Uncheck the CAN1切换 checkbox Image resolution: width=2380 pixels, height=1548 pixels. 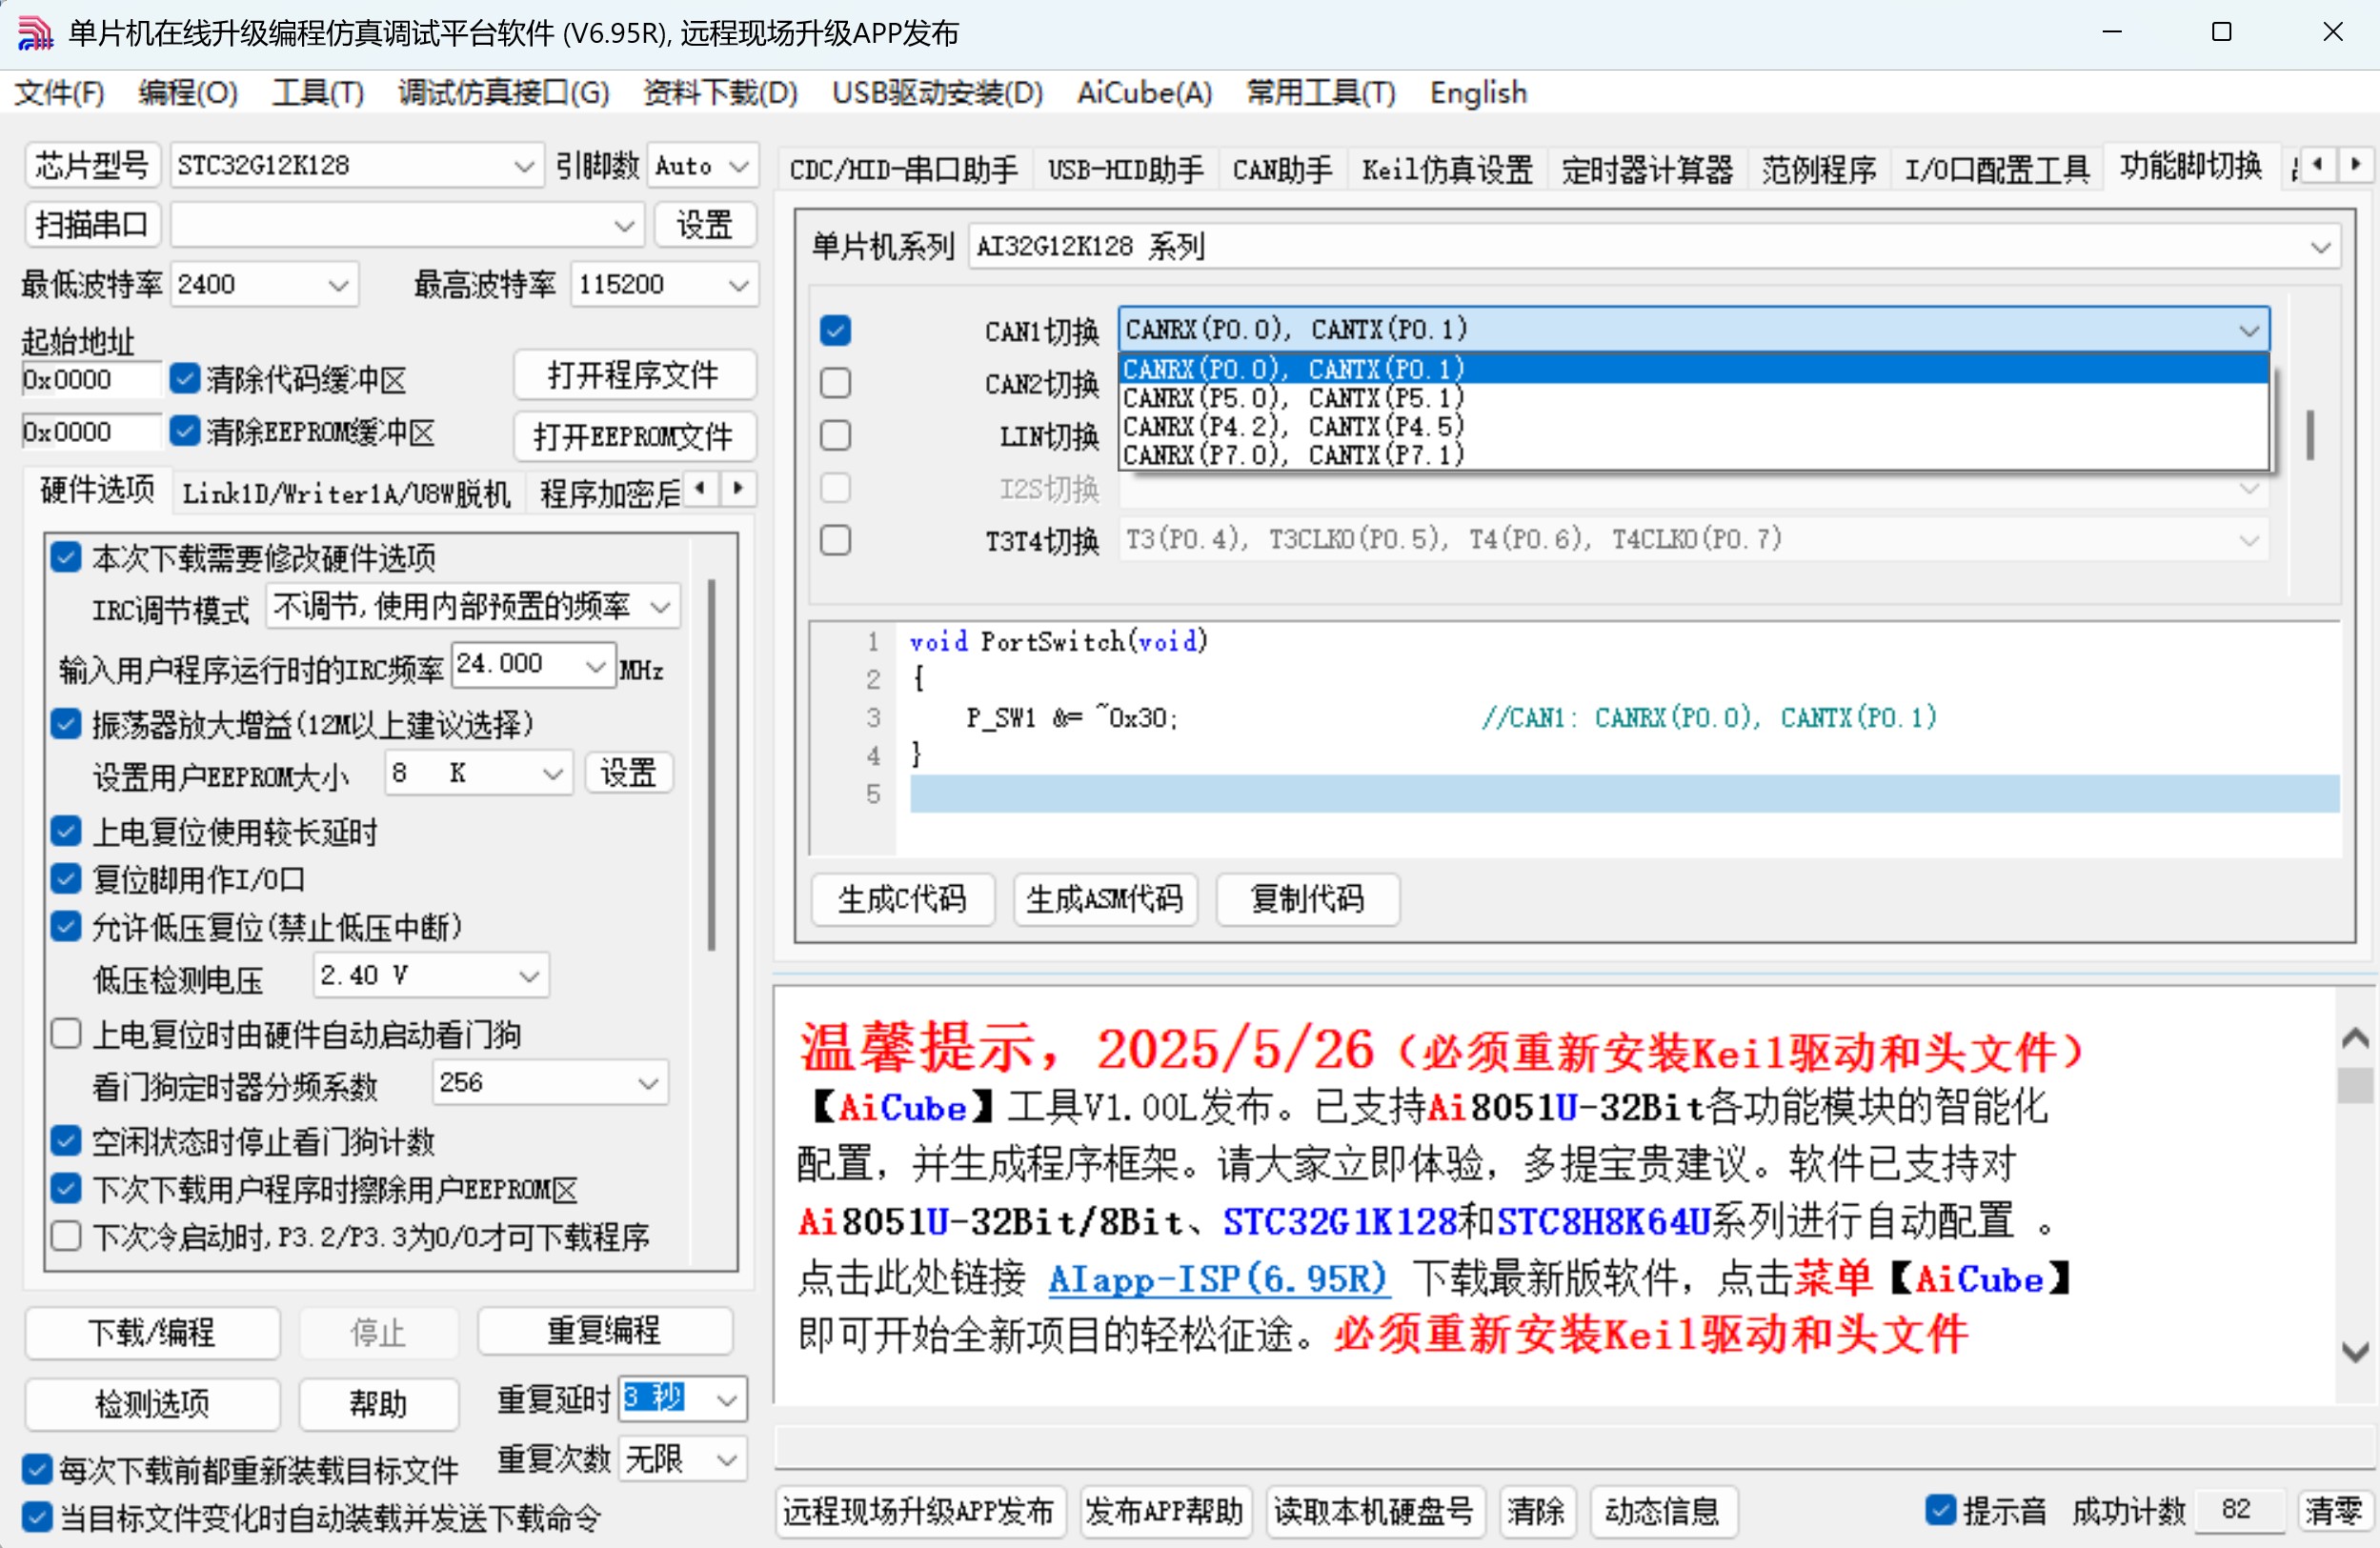pos(835,330)
